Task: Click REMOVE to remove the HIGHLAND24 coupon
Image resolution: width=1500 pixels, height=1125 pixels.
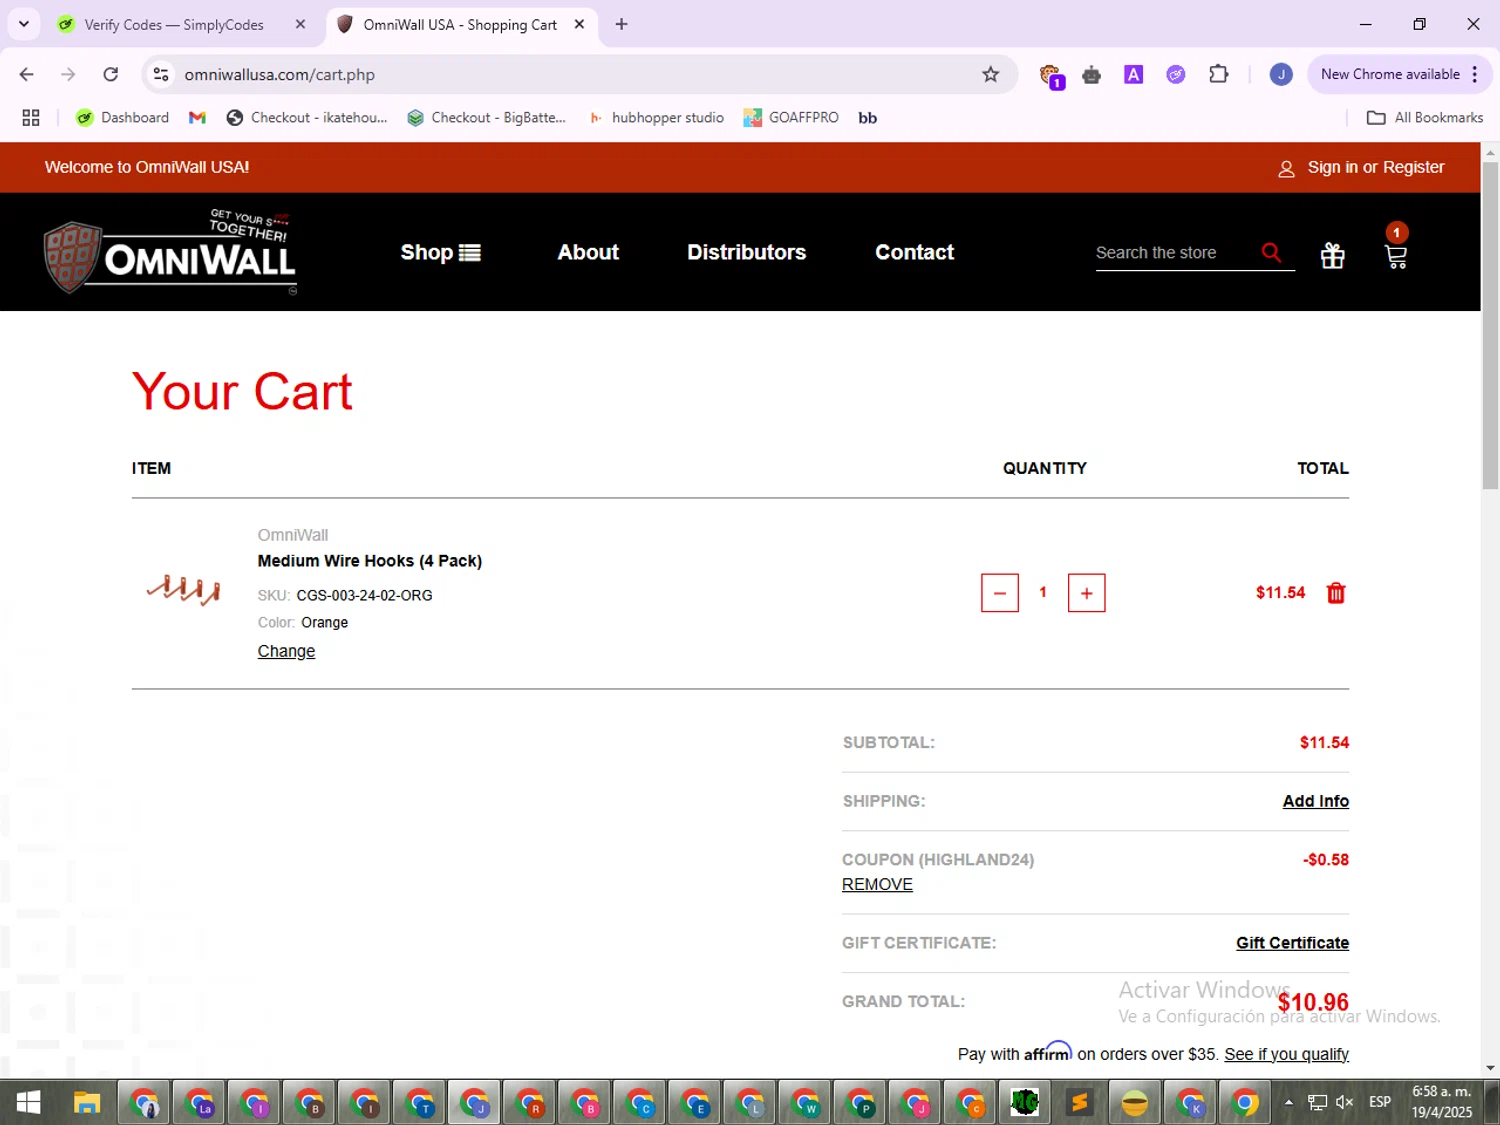Action: (877, 884)
